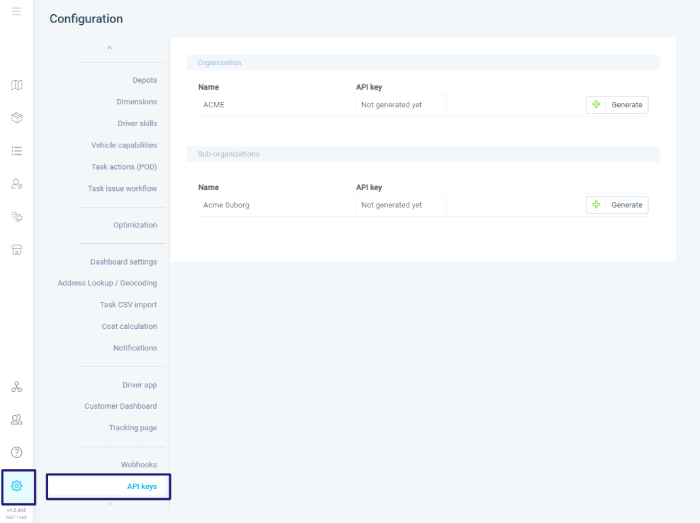Viewport: 700px width, 523px height.
Task: Click the green plus icon in ACME row
Action: (596, 104)
